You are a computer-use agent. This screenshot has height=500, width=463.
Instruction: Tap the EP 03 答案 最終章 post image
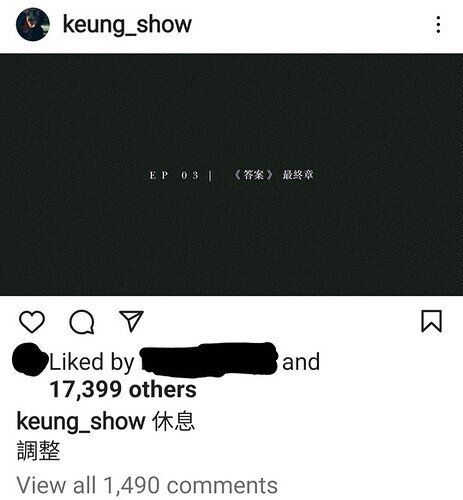tap(231, 174)
